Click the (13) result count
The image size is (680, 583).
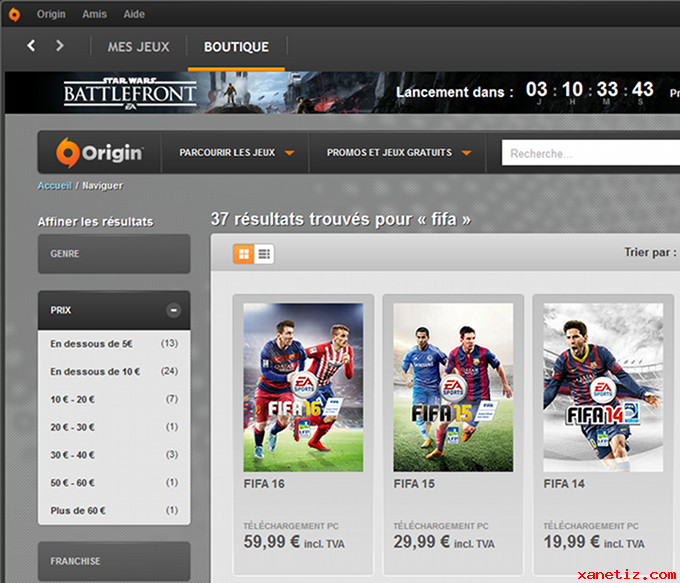pyautogui.click(x=170, y=344)
